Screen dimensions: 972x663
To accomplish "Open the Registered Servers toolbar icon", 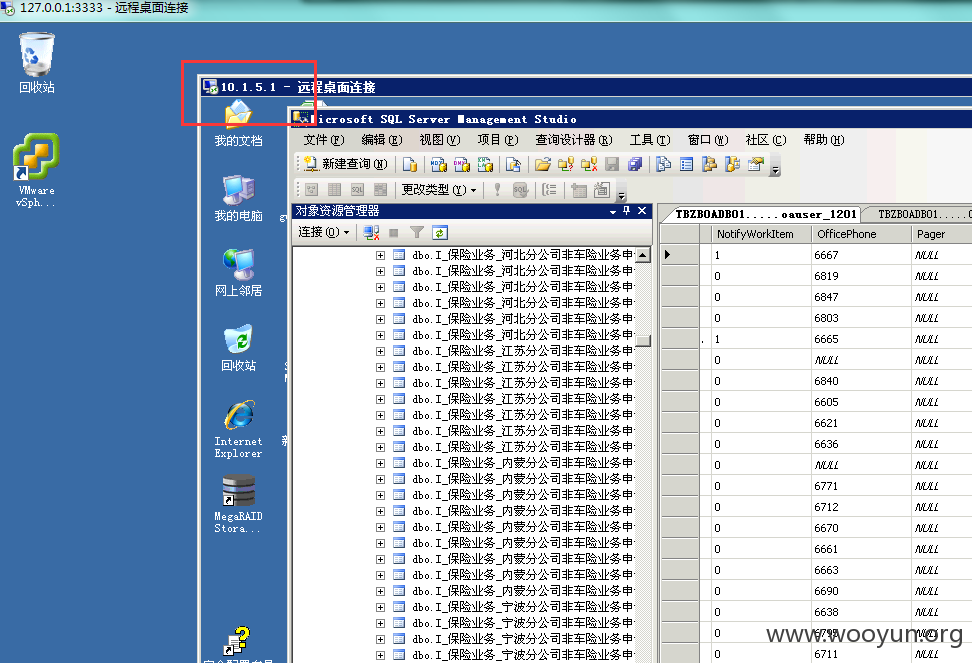I will [663, 164].
